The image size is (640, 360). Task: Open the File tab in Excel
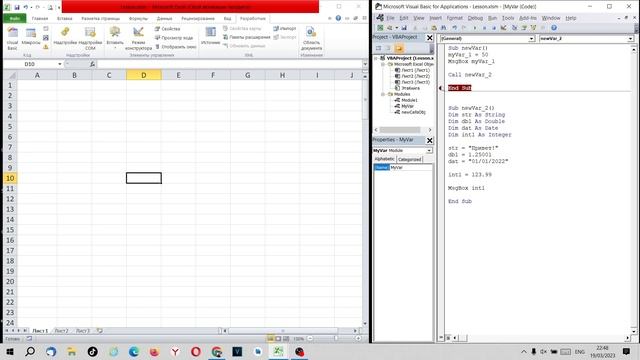(x=15, y=18)
